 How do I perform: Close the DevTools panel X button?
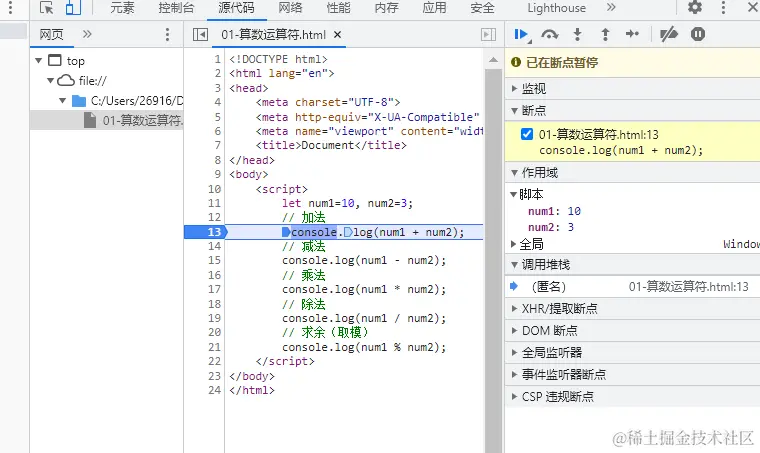[753, 7]
